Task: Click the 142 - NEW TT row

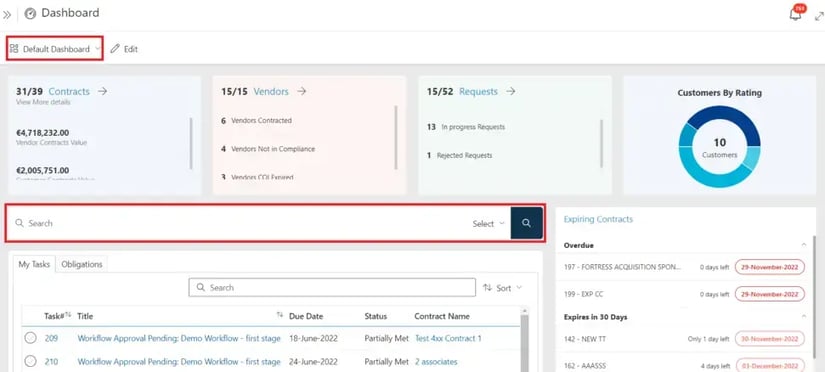Action: (x=684, y=339)
